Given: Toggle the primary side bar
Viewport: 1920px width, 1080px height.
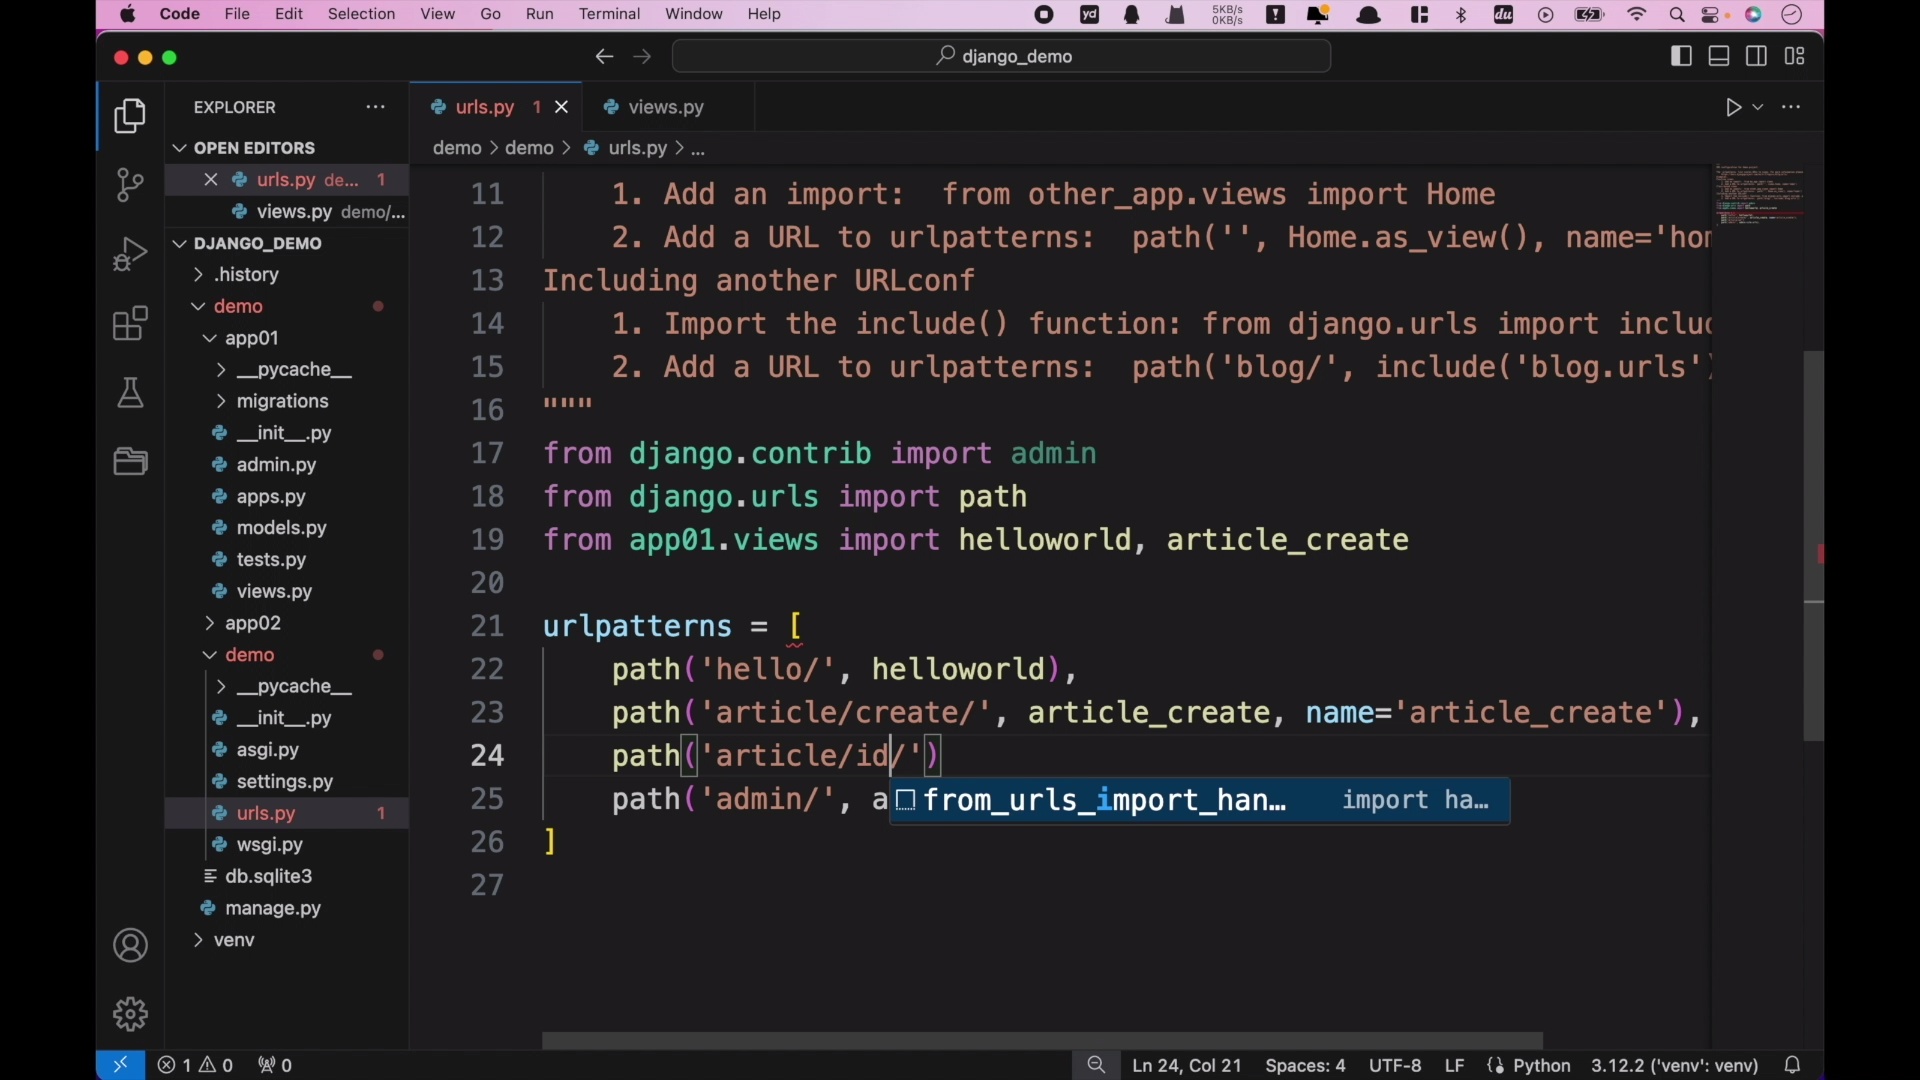Looking at the screenshot, I should tap(1681, 56).
